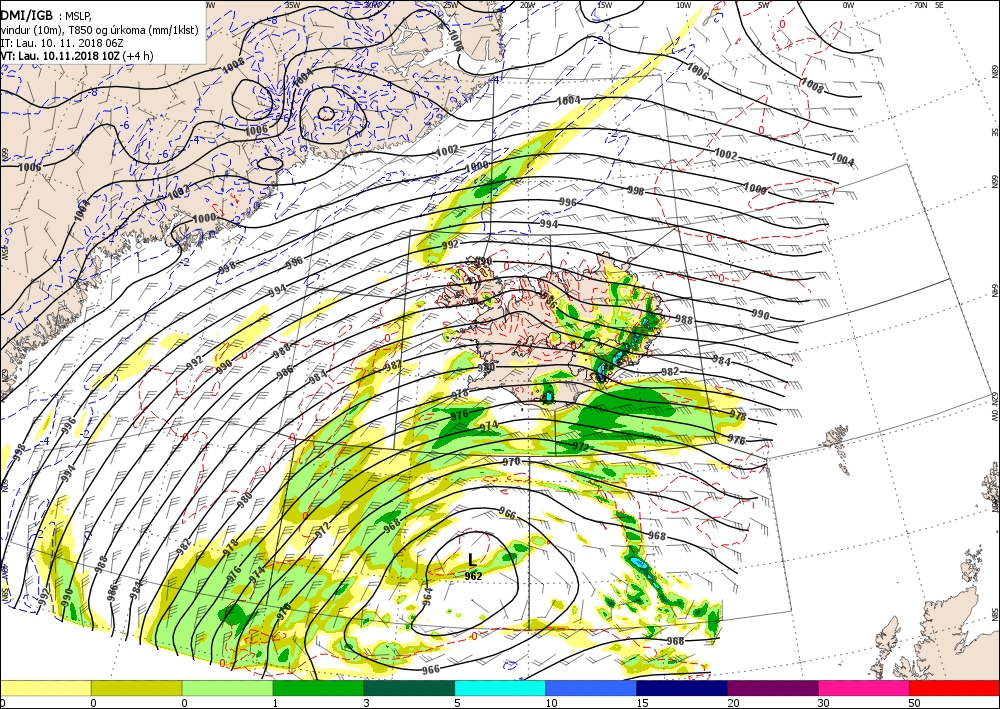This screenshot has height=709, width=1000.
Task: Select the light green legend swatch
Action: coord(228,688)
